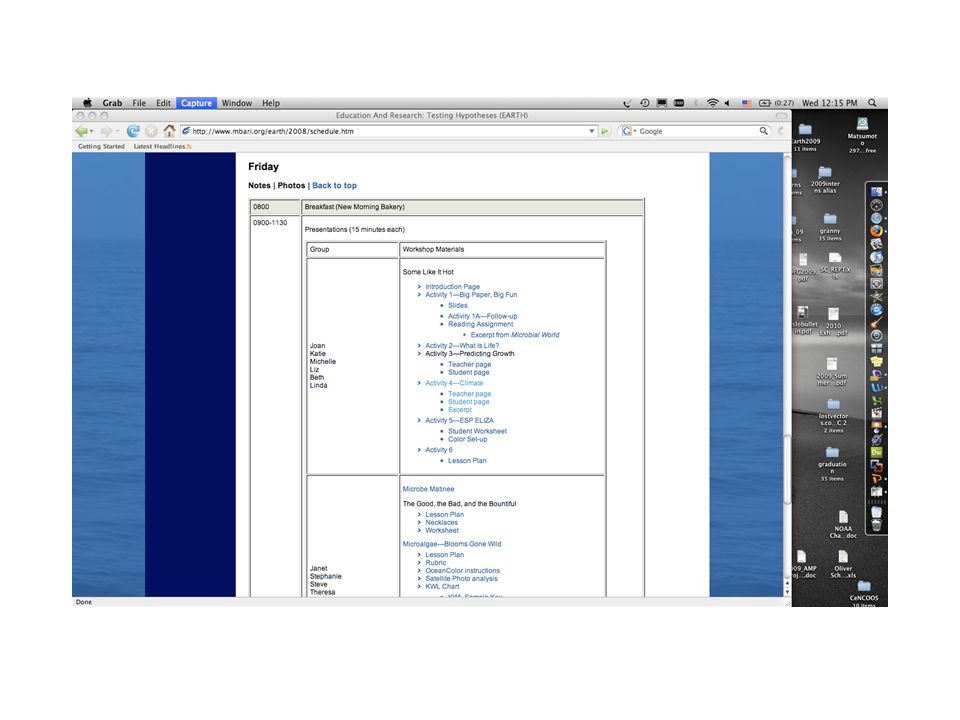
Task: Open the Time Machine icon in the menu bar
Action: [x=645, y=103]
